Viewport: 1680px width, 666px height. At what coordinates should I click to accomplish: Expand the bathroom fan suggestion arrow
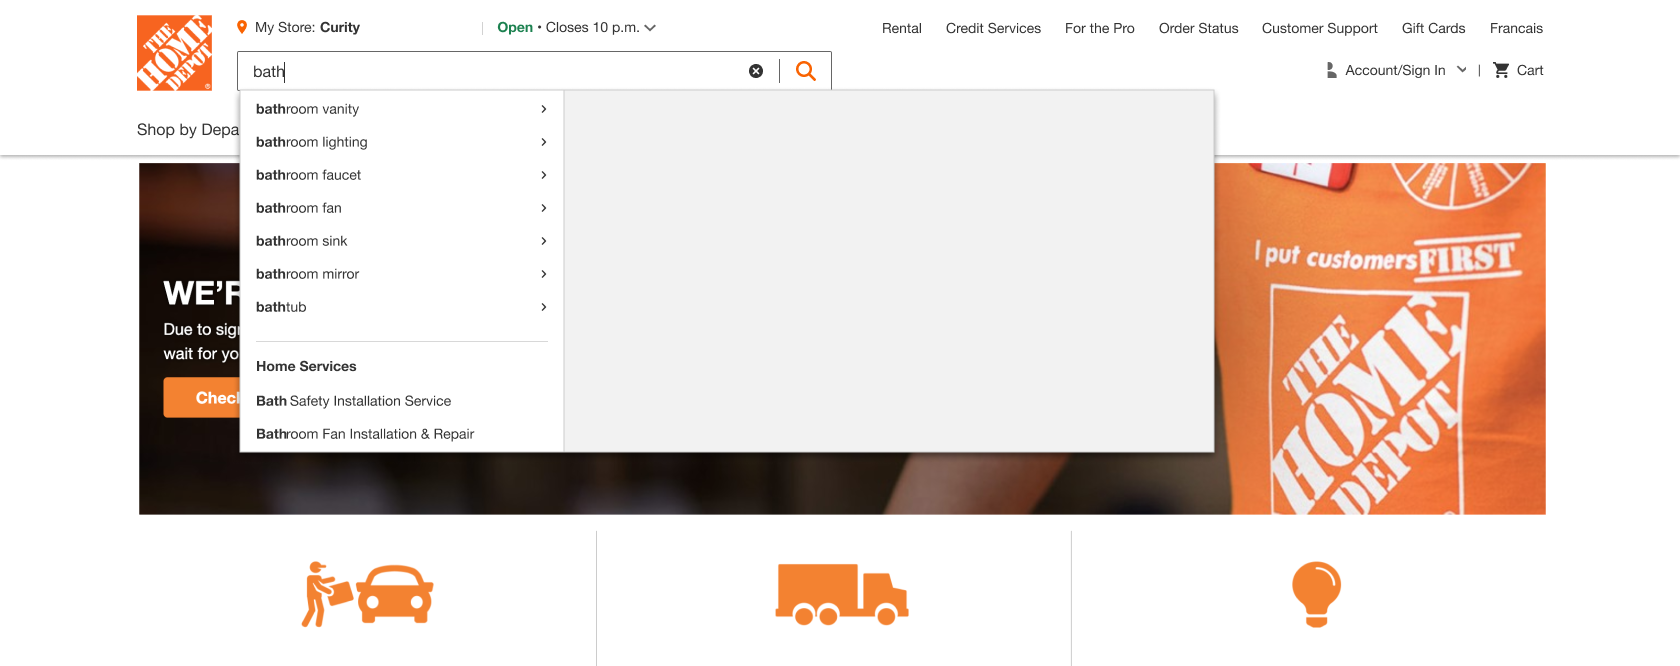[x=543, y=208]
